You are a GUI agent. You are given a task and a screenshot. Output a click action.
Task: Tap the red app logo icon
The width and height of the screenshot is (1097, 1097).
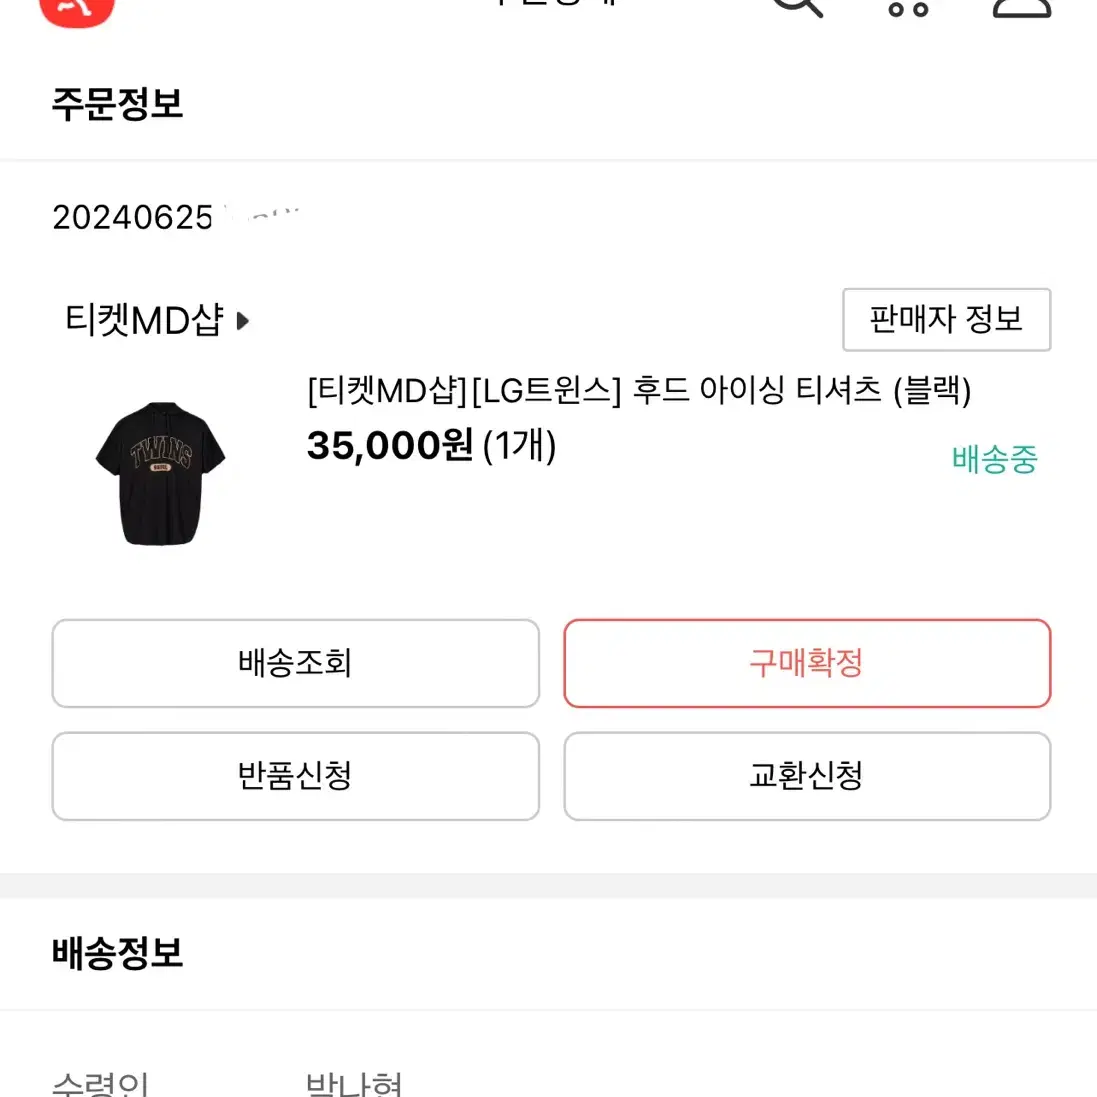(77, 10)
